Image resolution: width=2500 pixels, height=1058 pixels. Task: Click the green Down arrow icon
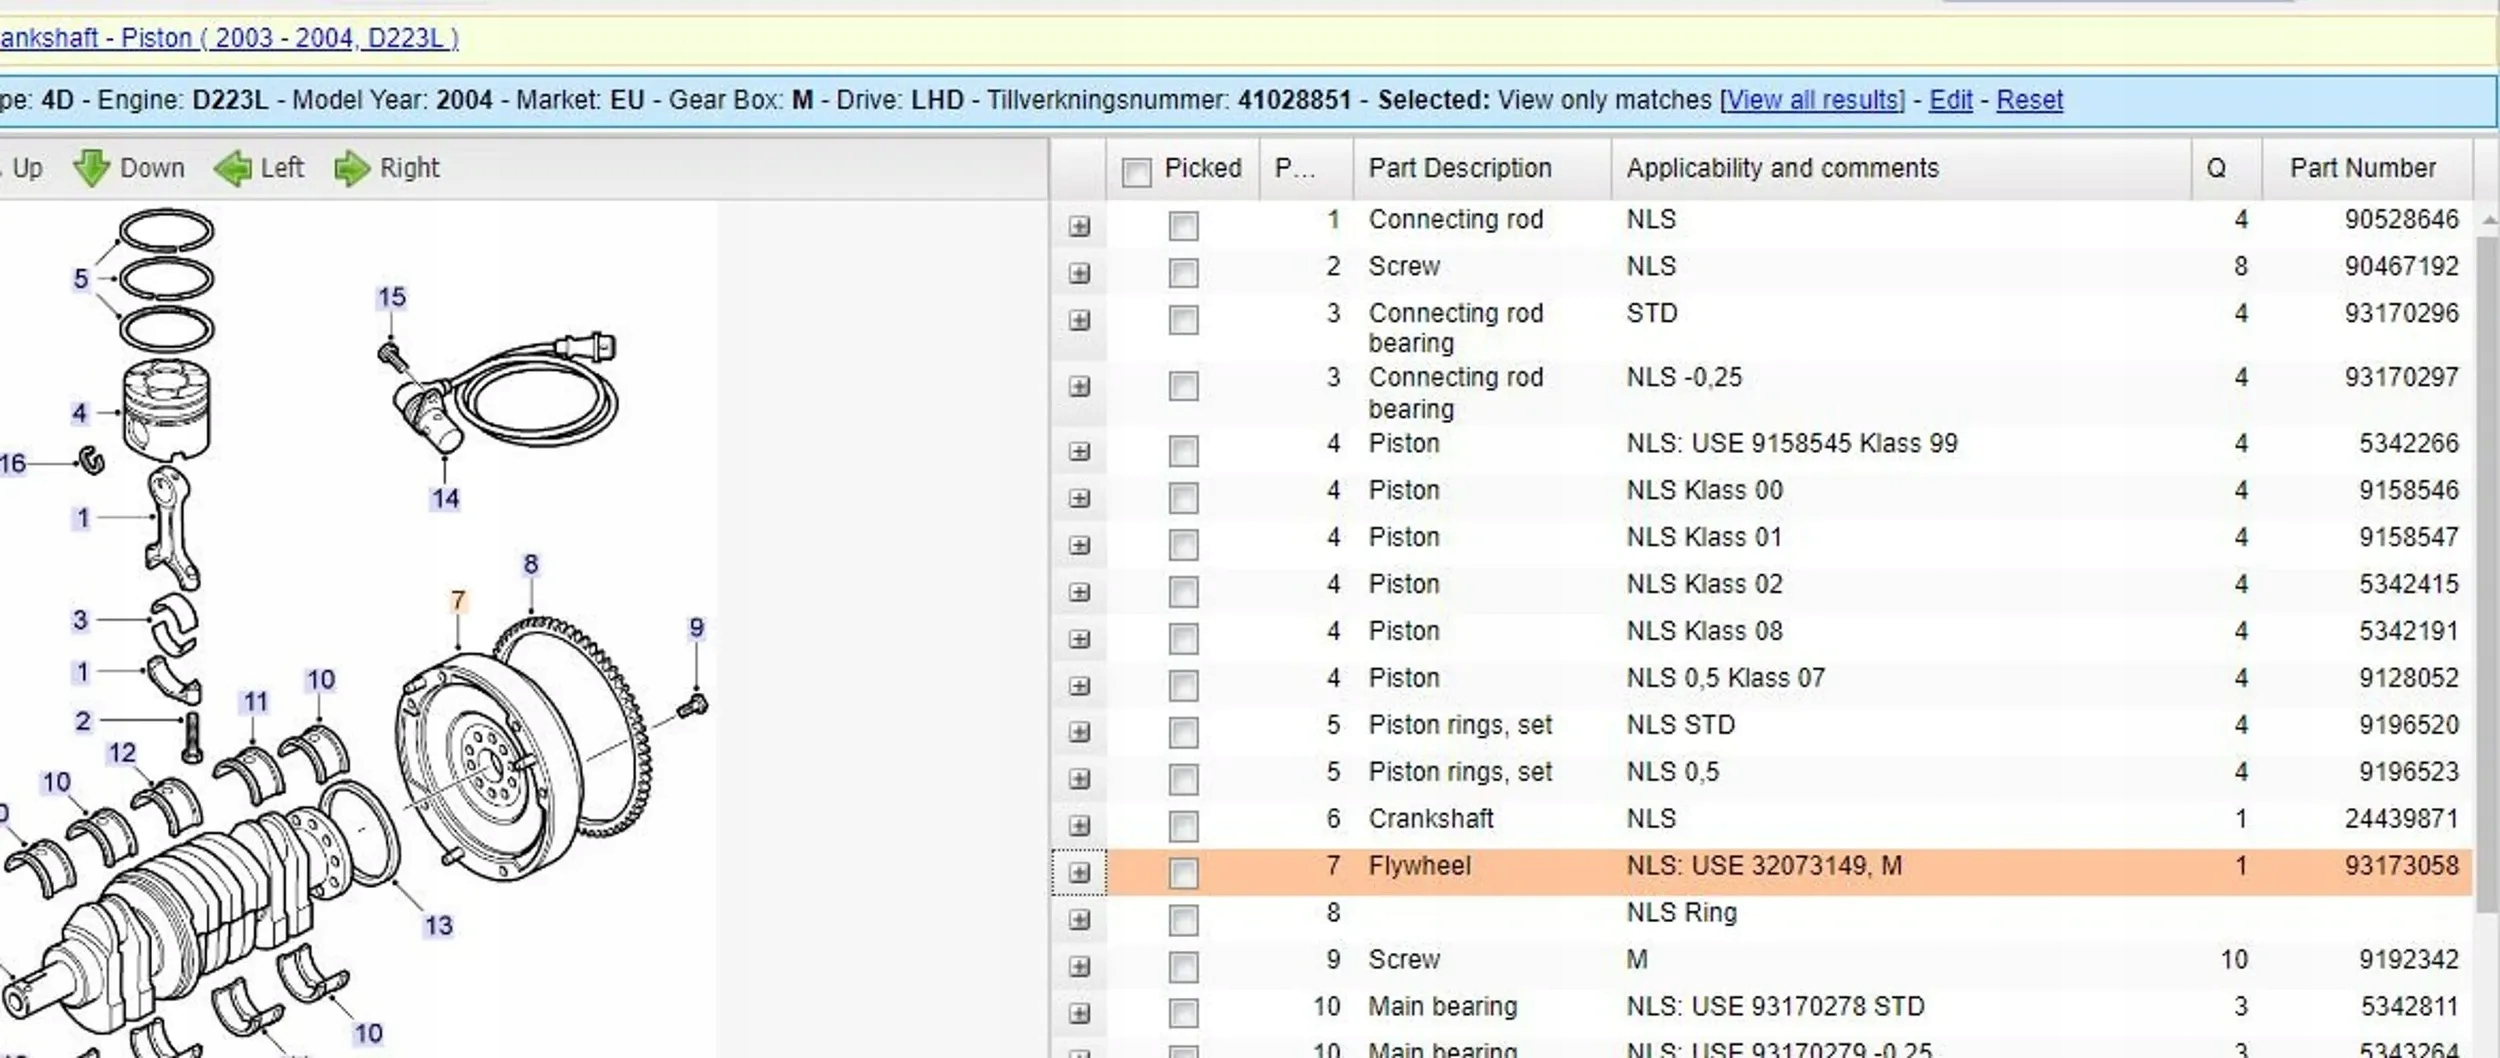91,168
